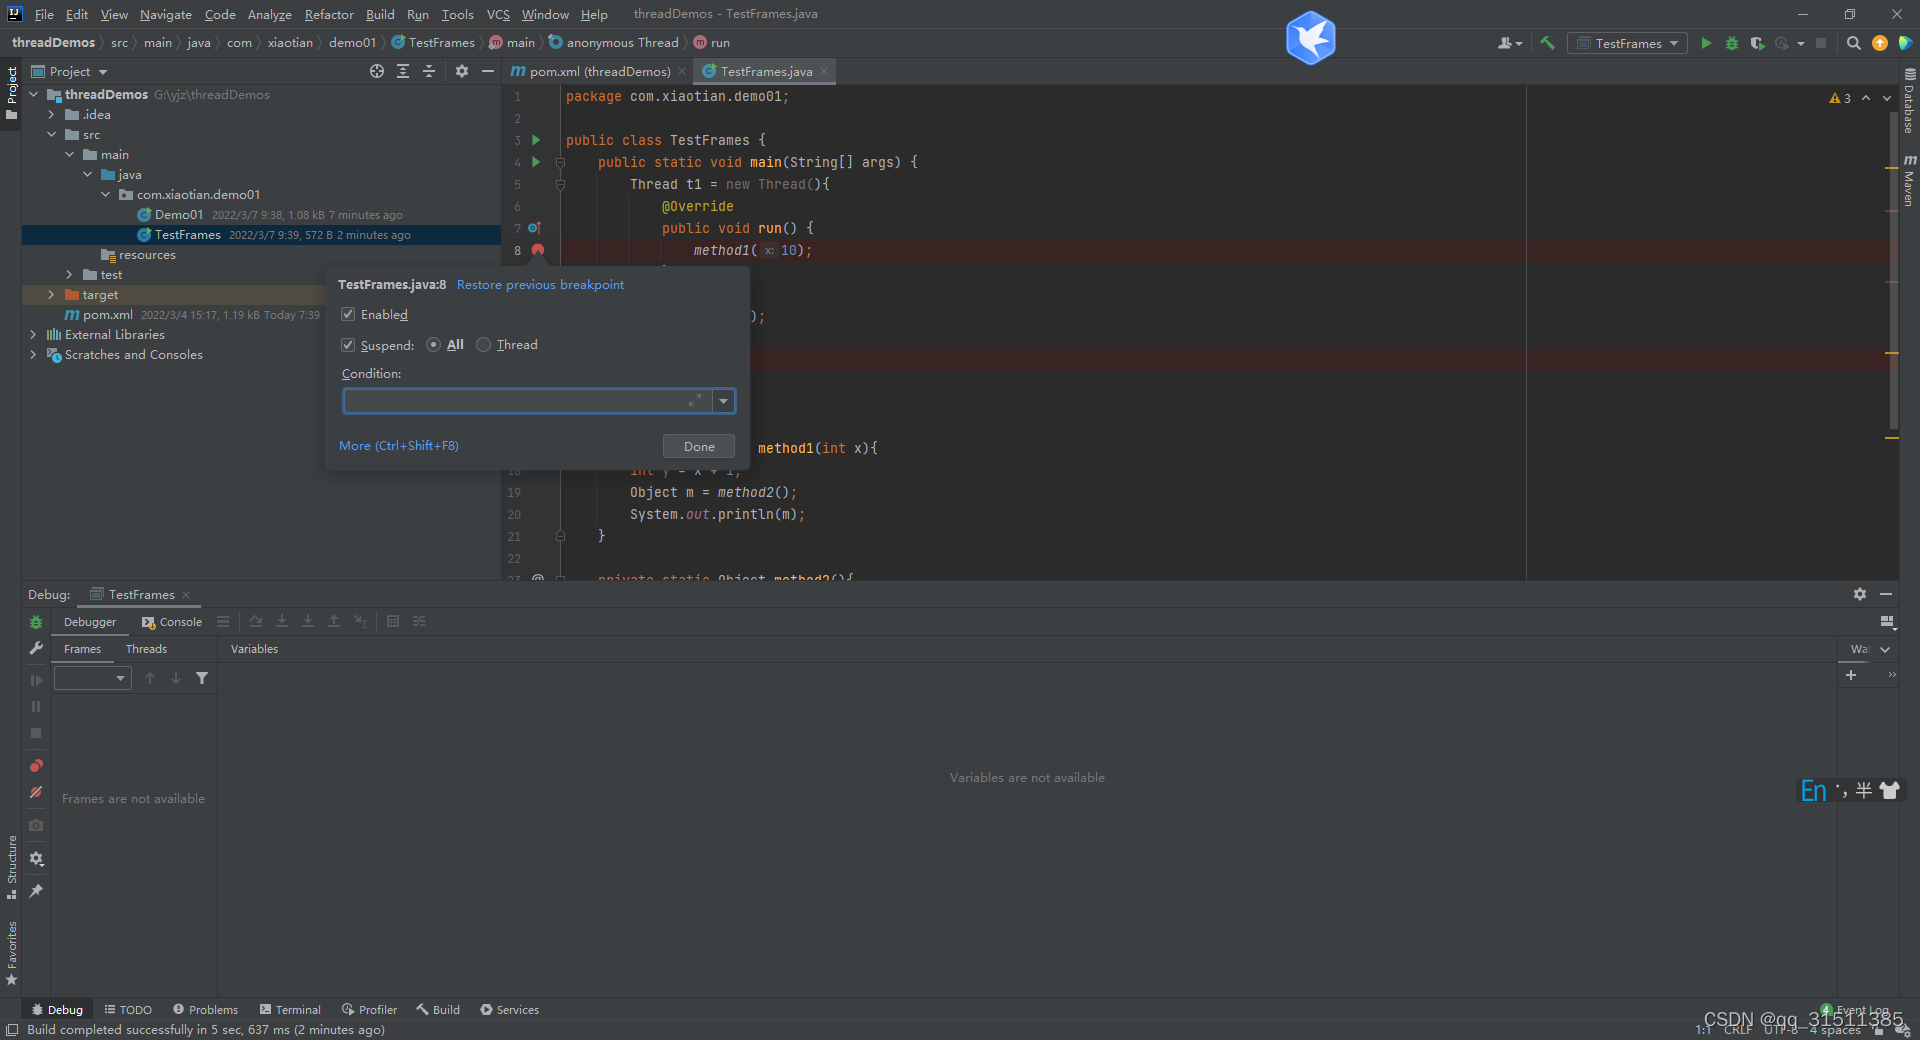Expand Scratches and Consoles node
This screenshot has height=1040, width=1920.
coord(34,355)
